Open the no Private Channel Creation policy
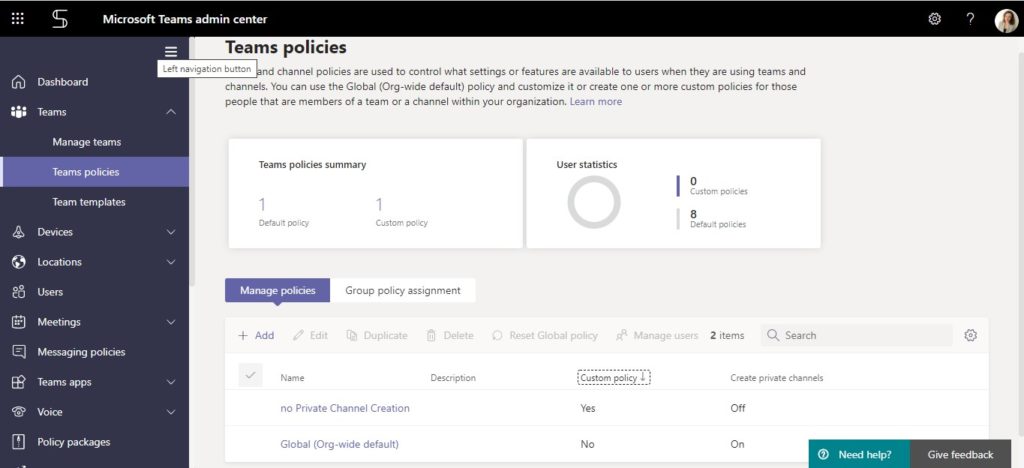 tap(345, 408)
